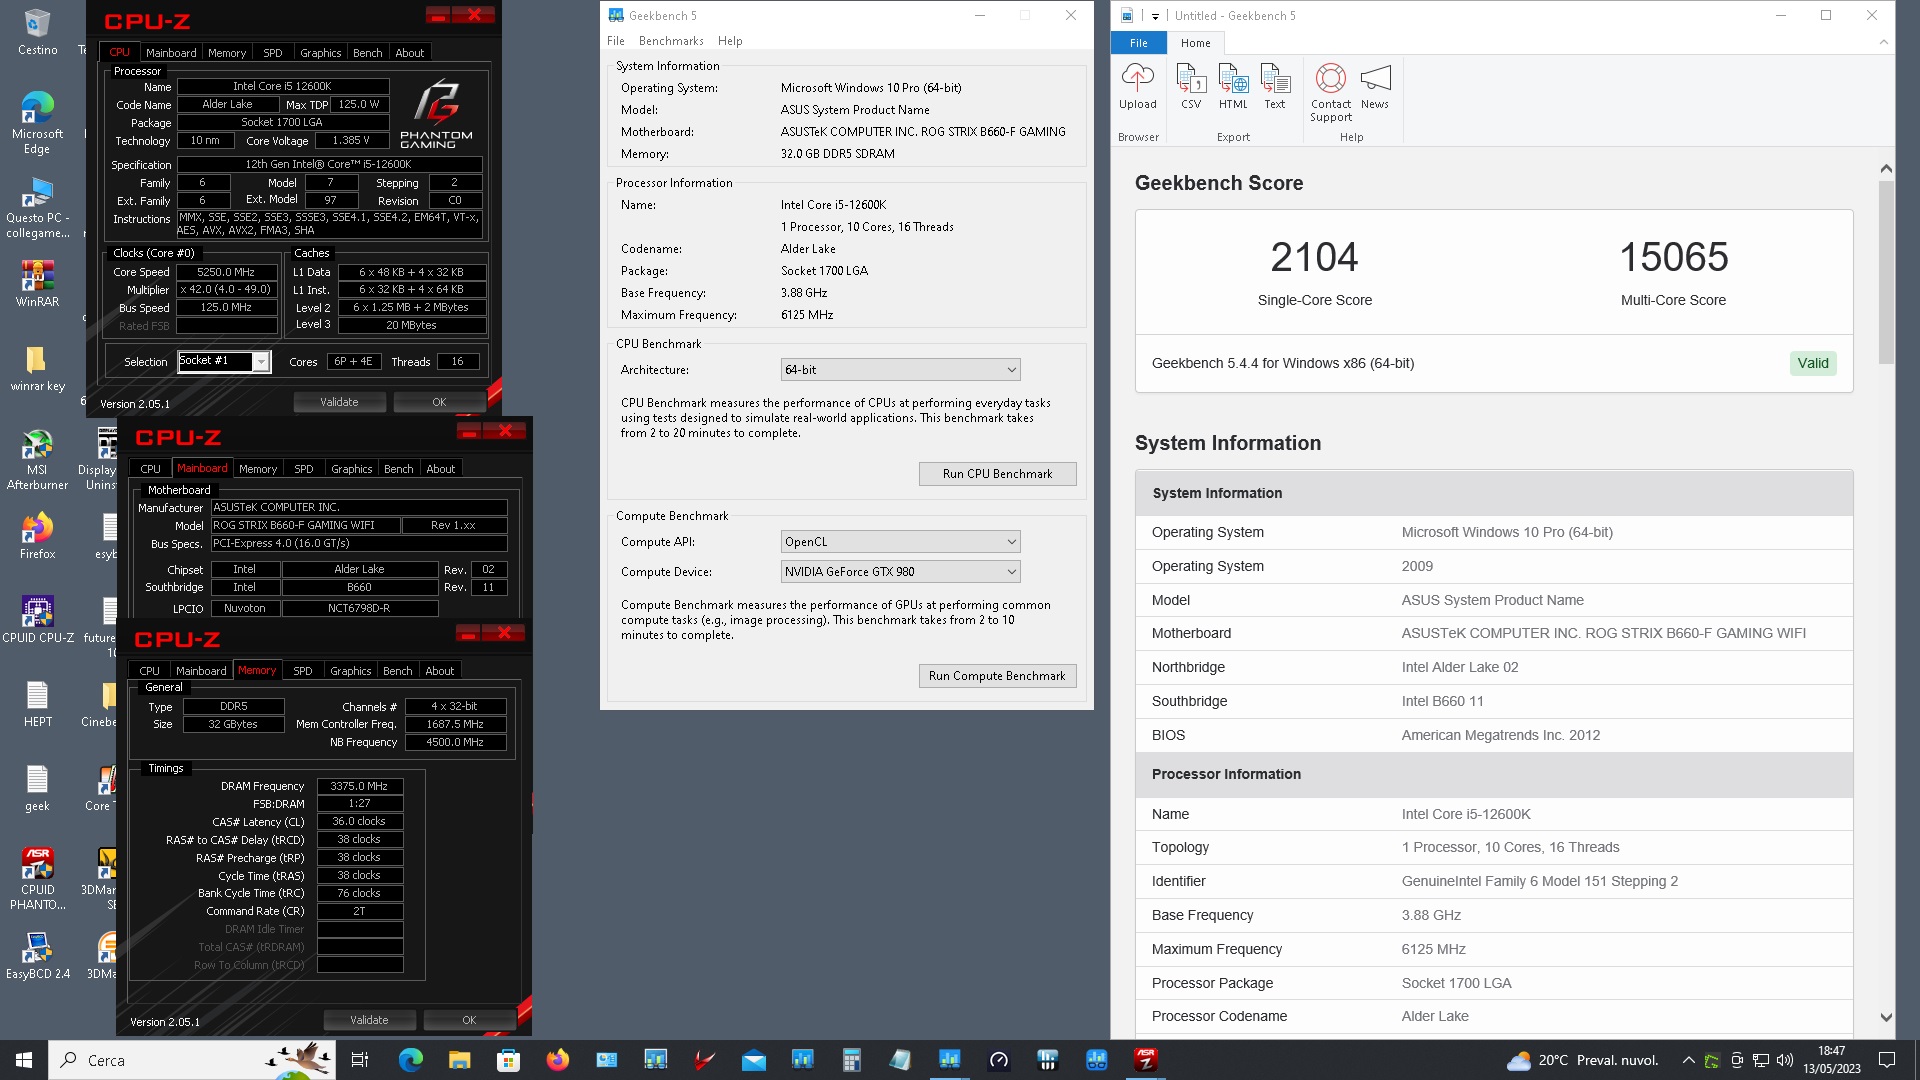Click the Valid badge in Geekbench result

[x=1813, y=363]
